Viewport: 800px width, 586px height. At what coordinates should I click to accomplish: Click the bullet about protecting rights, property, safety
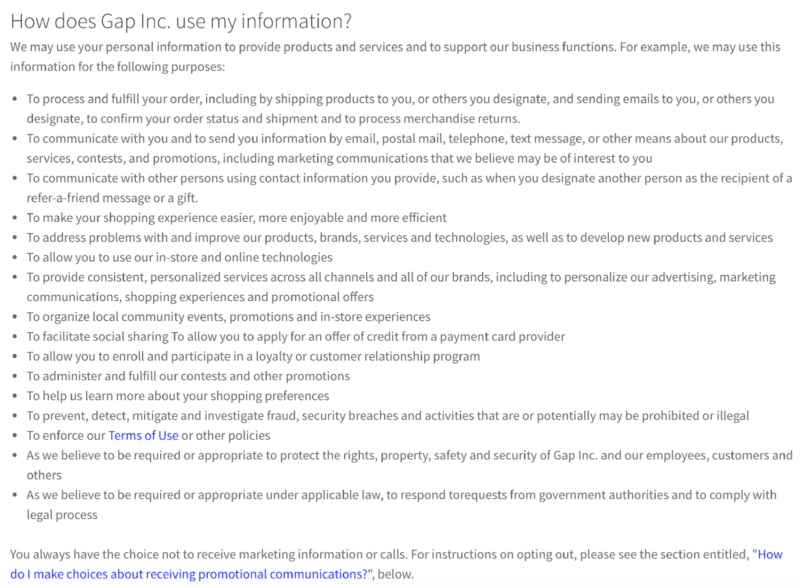point(400,465)
